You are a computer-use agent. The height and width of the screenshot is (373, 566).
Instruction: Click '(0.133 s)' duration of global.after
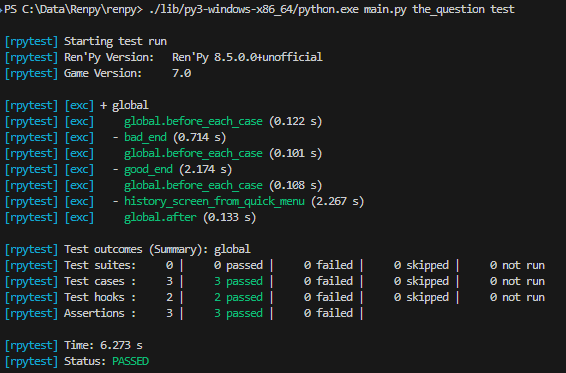tap(229, 217)
